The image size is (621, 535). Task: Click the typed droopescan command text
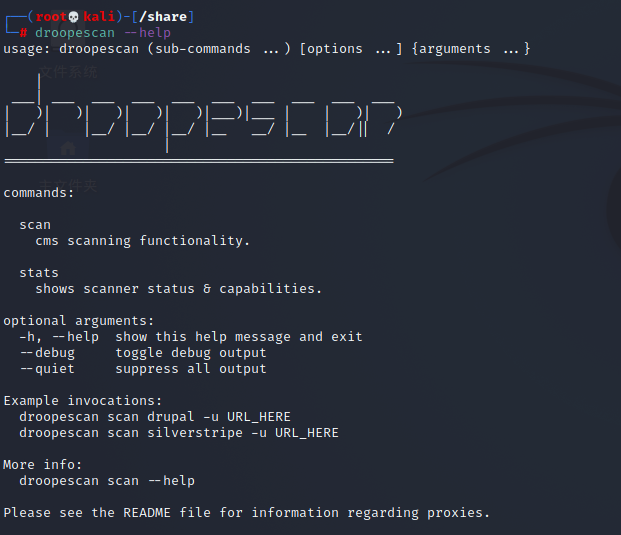click(x=75, y=33)
